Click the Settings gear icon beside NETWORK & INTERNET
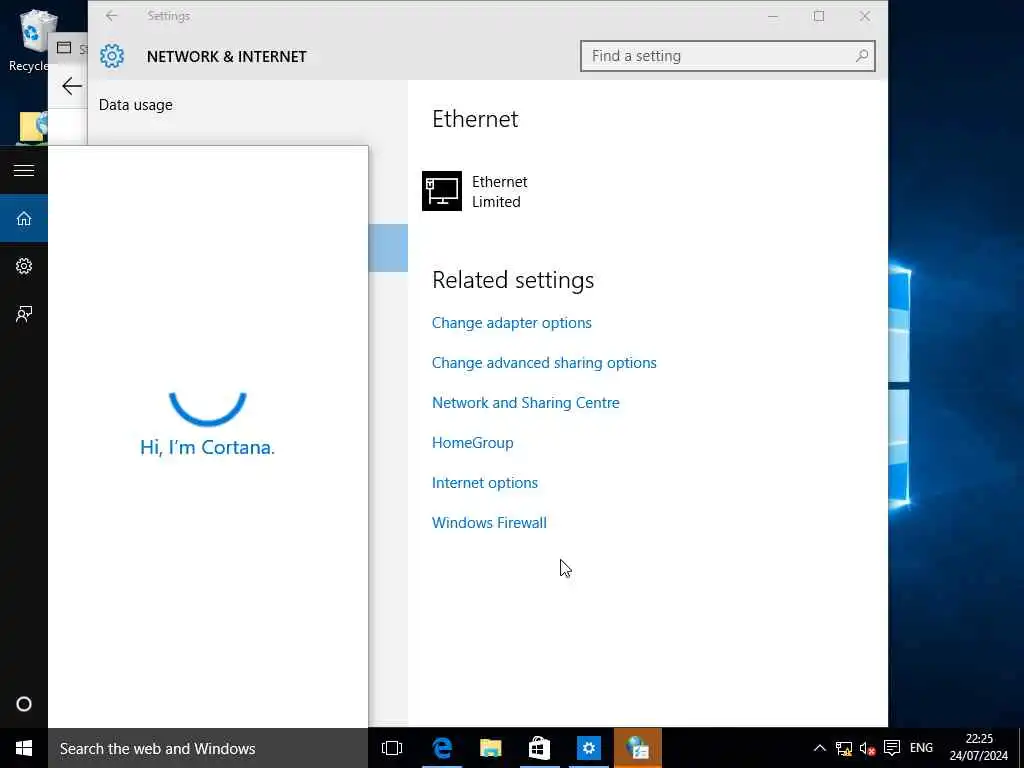 pyautogui.click(x=112, y=56)
